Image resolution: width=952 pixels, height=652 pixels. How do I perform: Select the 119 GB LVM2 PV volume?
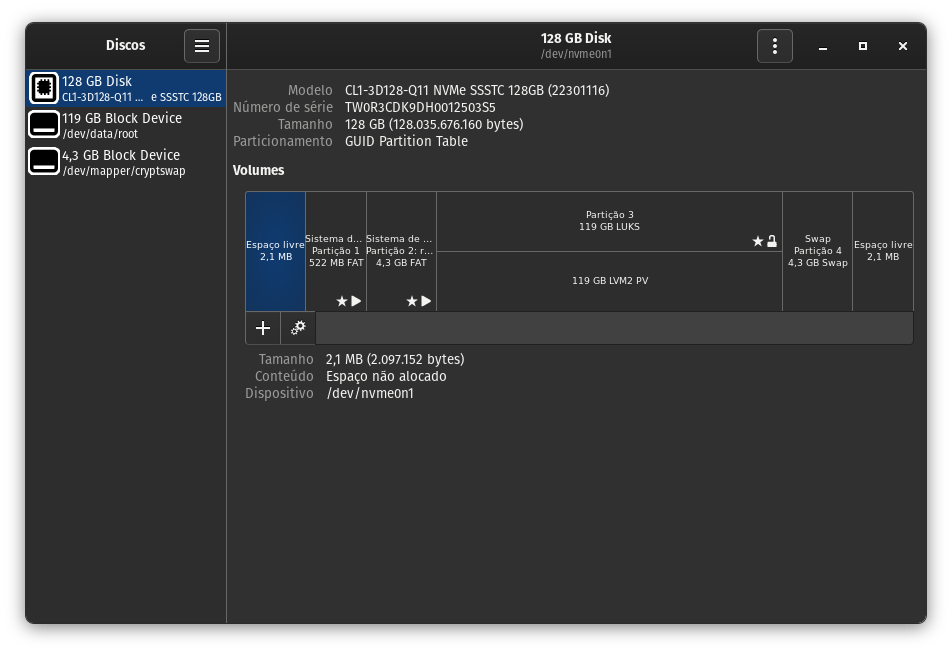point(609,281)
